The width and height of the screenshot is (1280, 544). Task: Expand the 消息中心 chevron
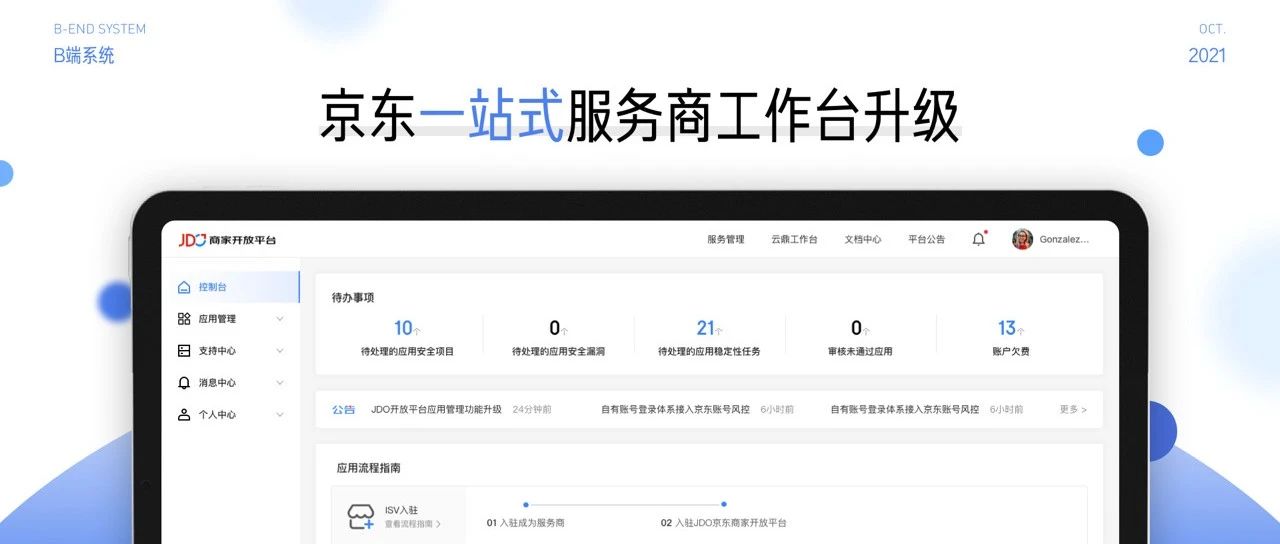coord(280,383)
